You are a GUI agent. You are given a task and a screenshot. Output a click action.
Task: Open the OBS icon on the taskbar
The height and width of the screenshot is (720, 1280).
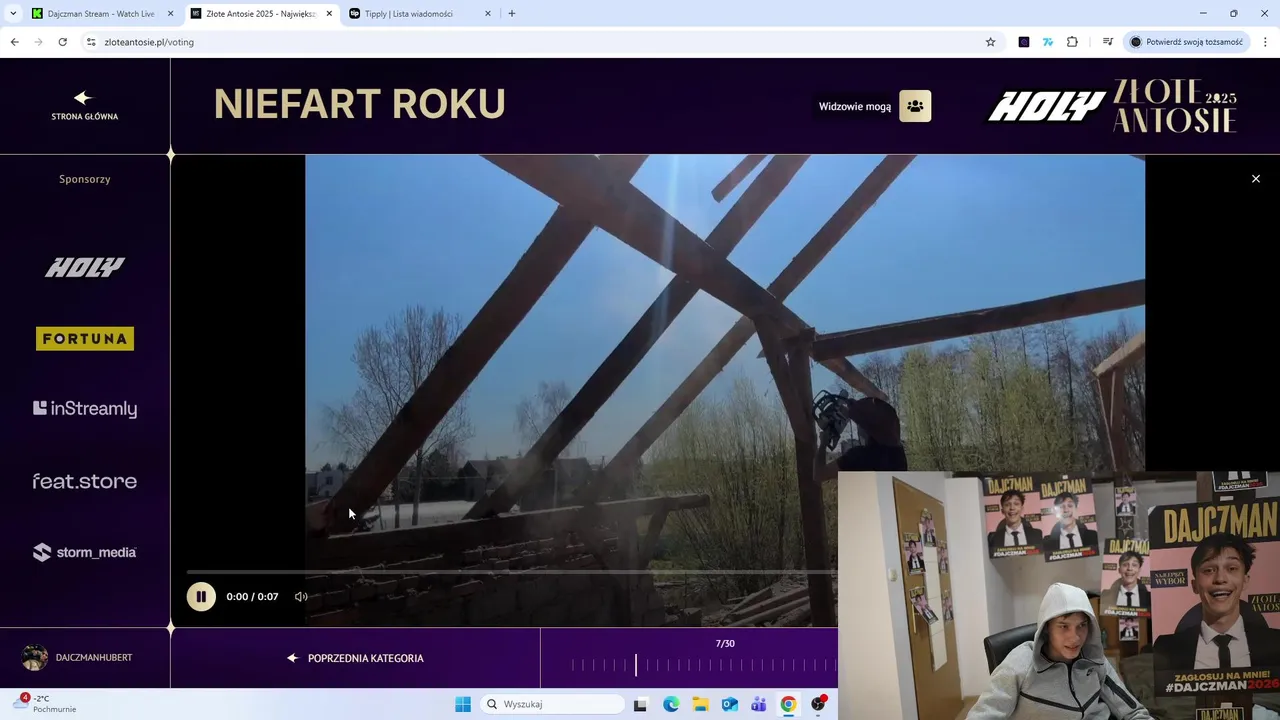pyautogui.click(x=819, y=704)
